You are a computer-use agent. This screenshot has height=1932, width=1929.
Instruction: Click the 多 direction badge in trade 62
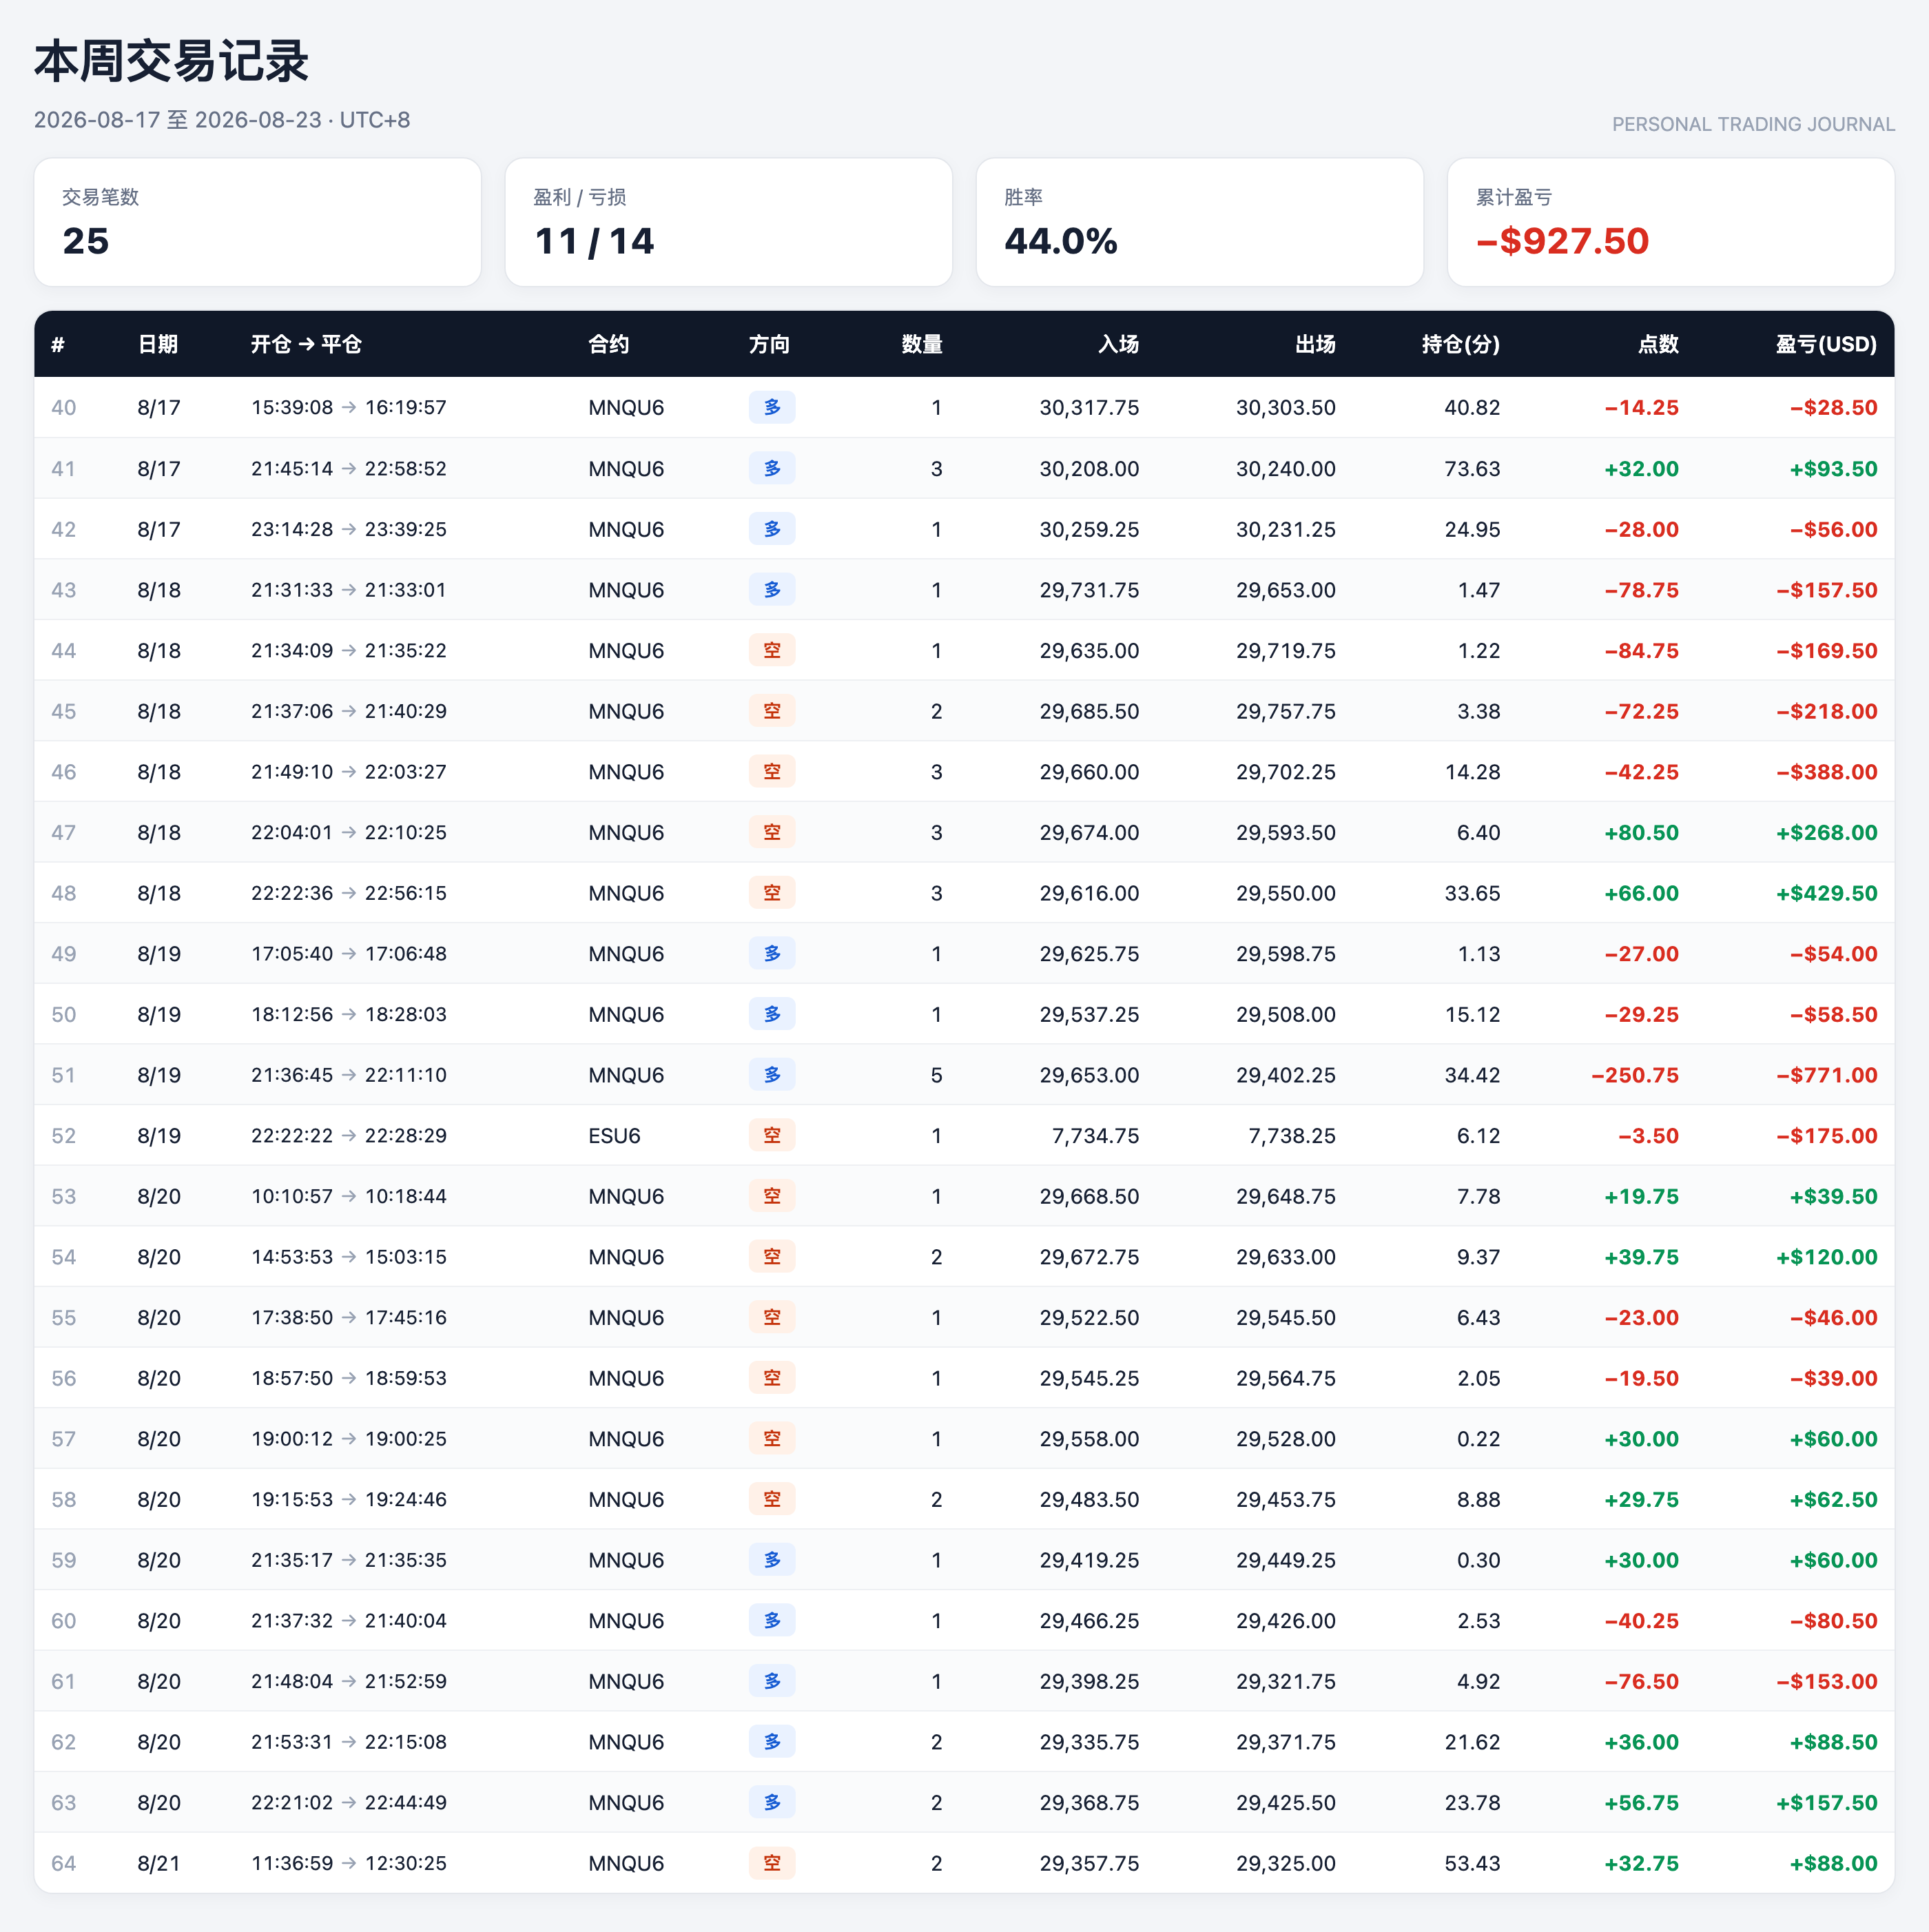coord(772,1741)
